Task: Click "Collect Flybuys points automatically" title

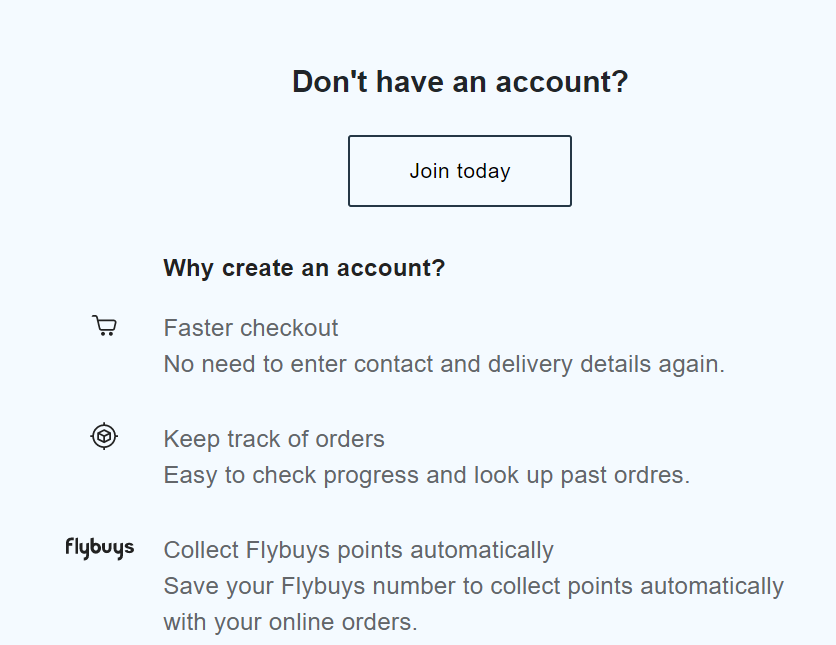Action: 358,550
